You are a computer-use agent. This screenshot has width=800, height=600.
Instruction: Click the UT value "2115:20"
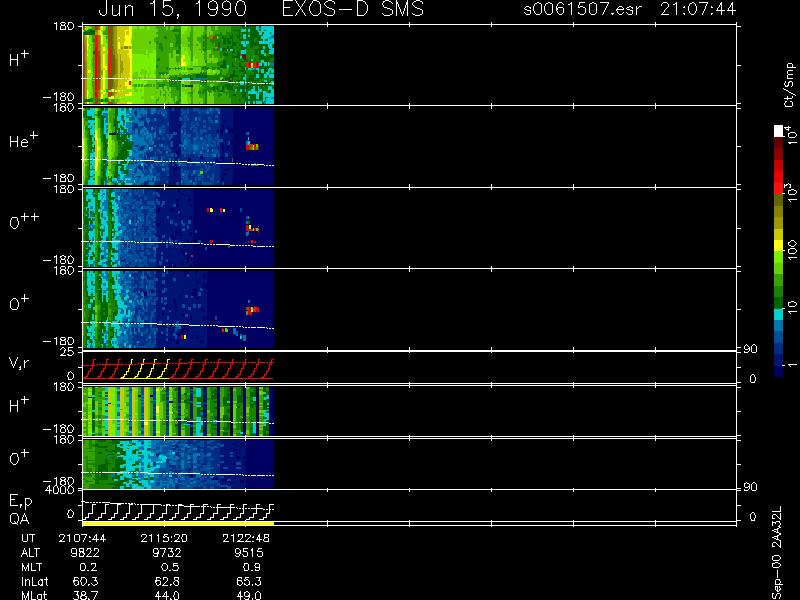164,538
